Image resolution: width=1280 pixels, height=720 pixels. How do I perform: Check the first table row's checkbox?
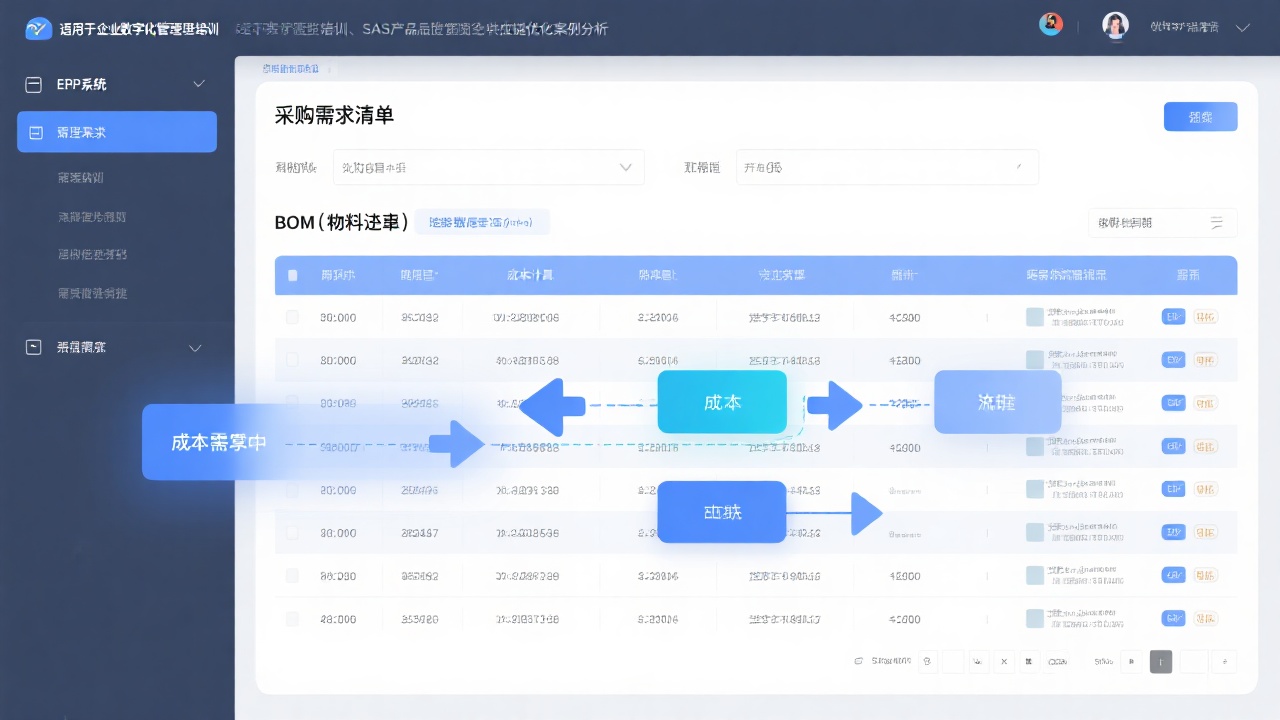pyautogui.click(x=292, y=317)
